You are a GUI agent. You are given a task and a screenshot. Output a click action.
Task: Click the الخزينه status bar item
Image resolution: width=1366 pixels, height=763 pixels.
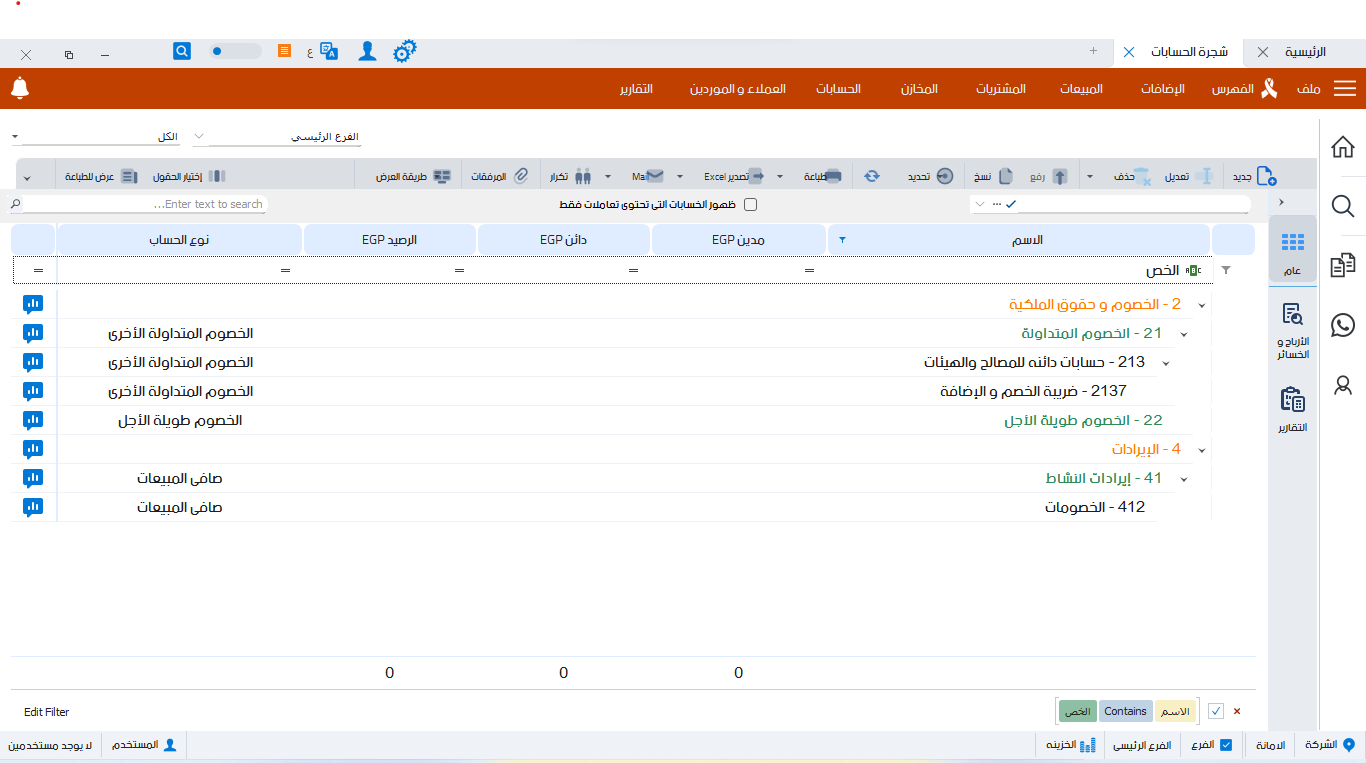click(1071, 745)
